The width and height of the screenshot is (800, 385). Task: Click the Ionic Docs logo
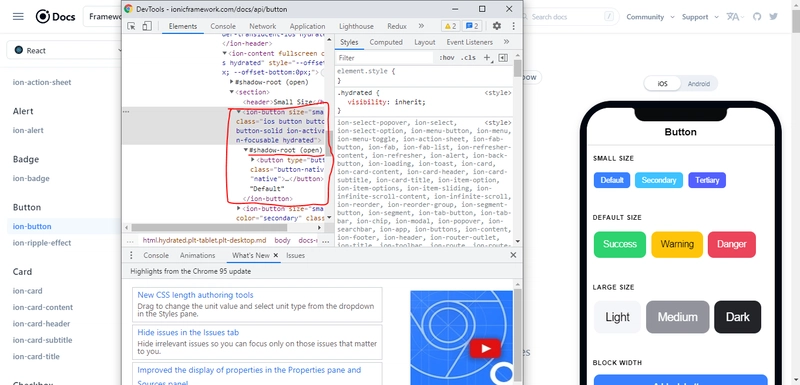[55, 17]
